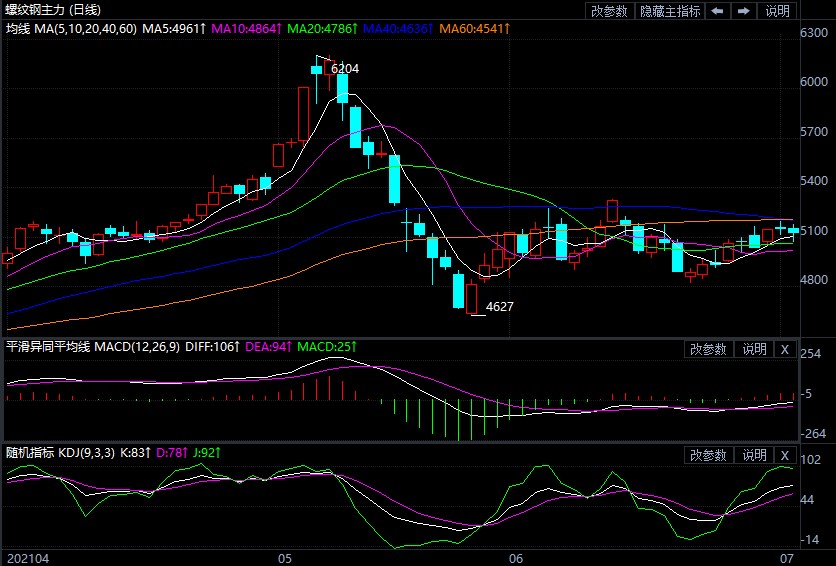Hide the main chart indicator (隐藏主指标)
Viewport: 836px width, 566px height.
pos(668,11)
